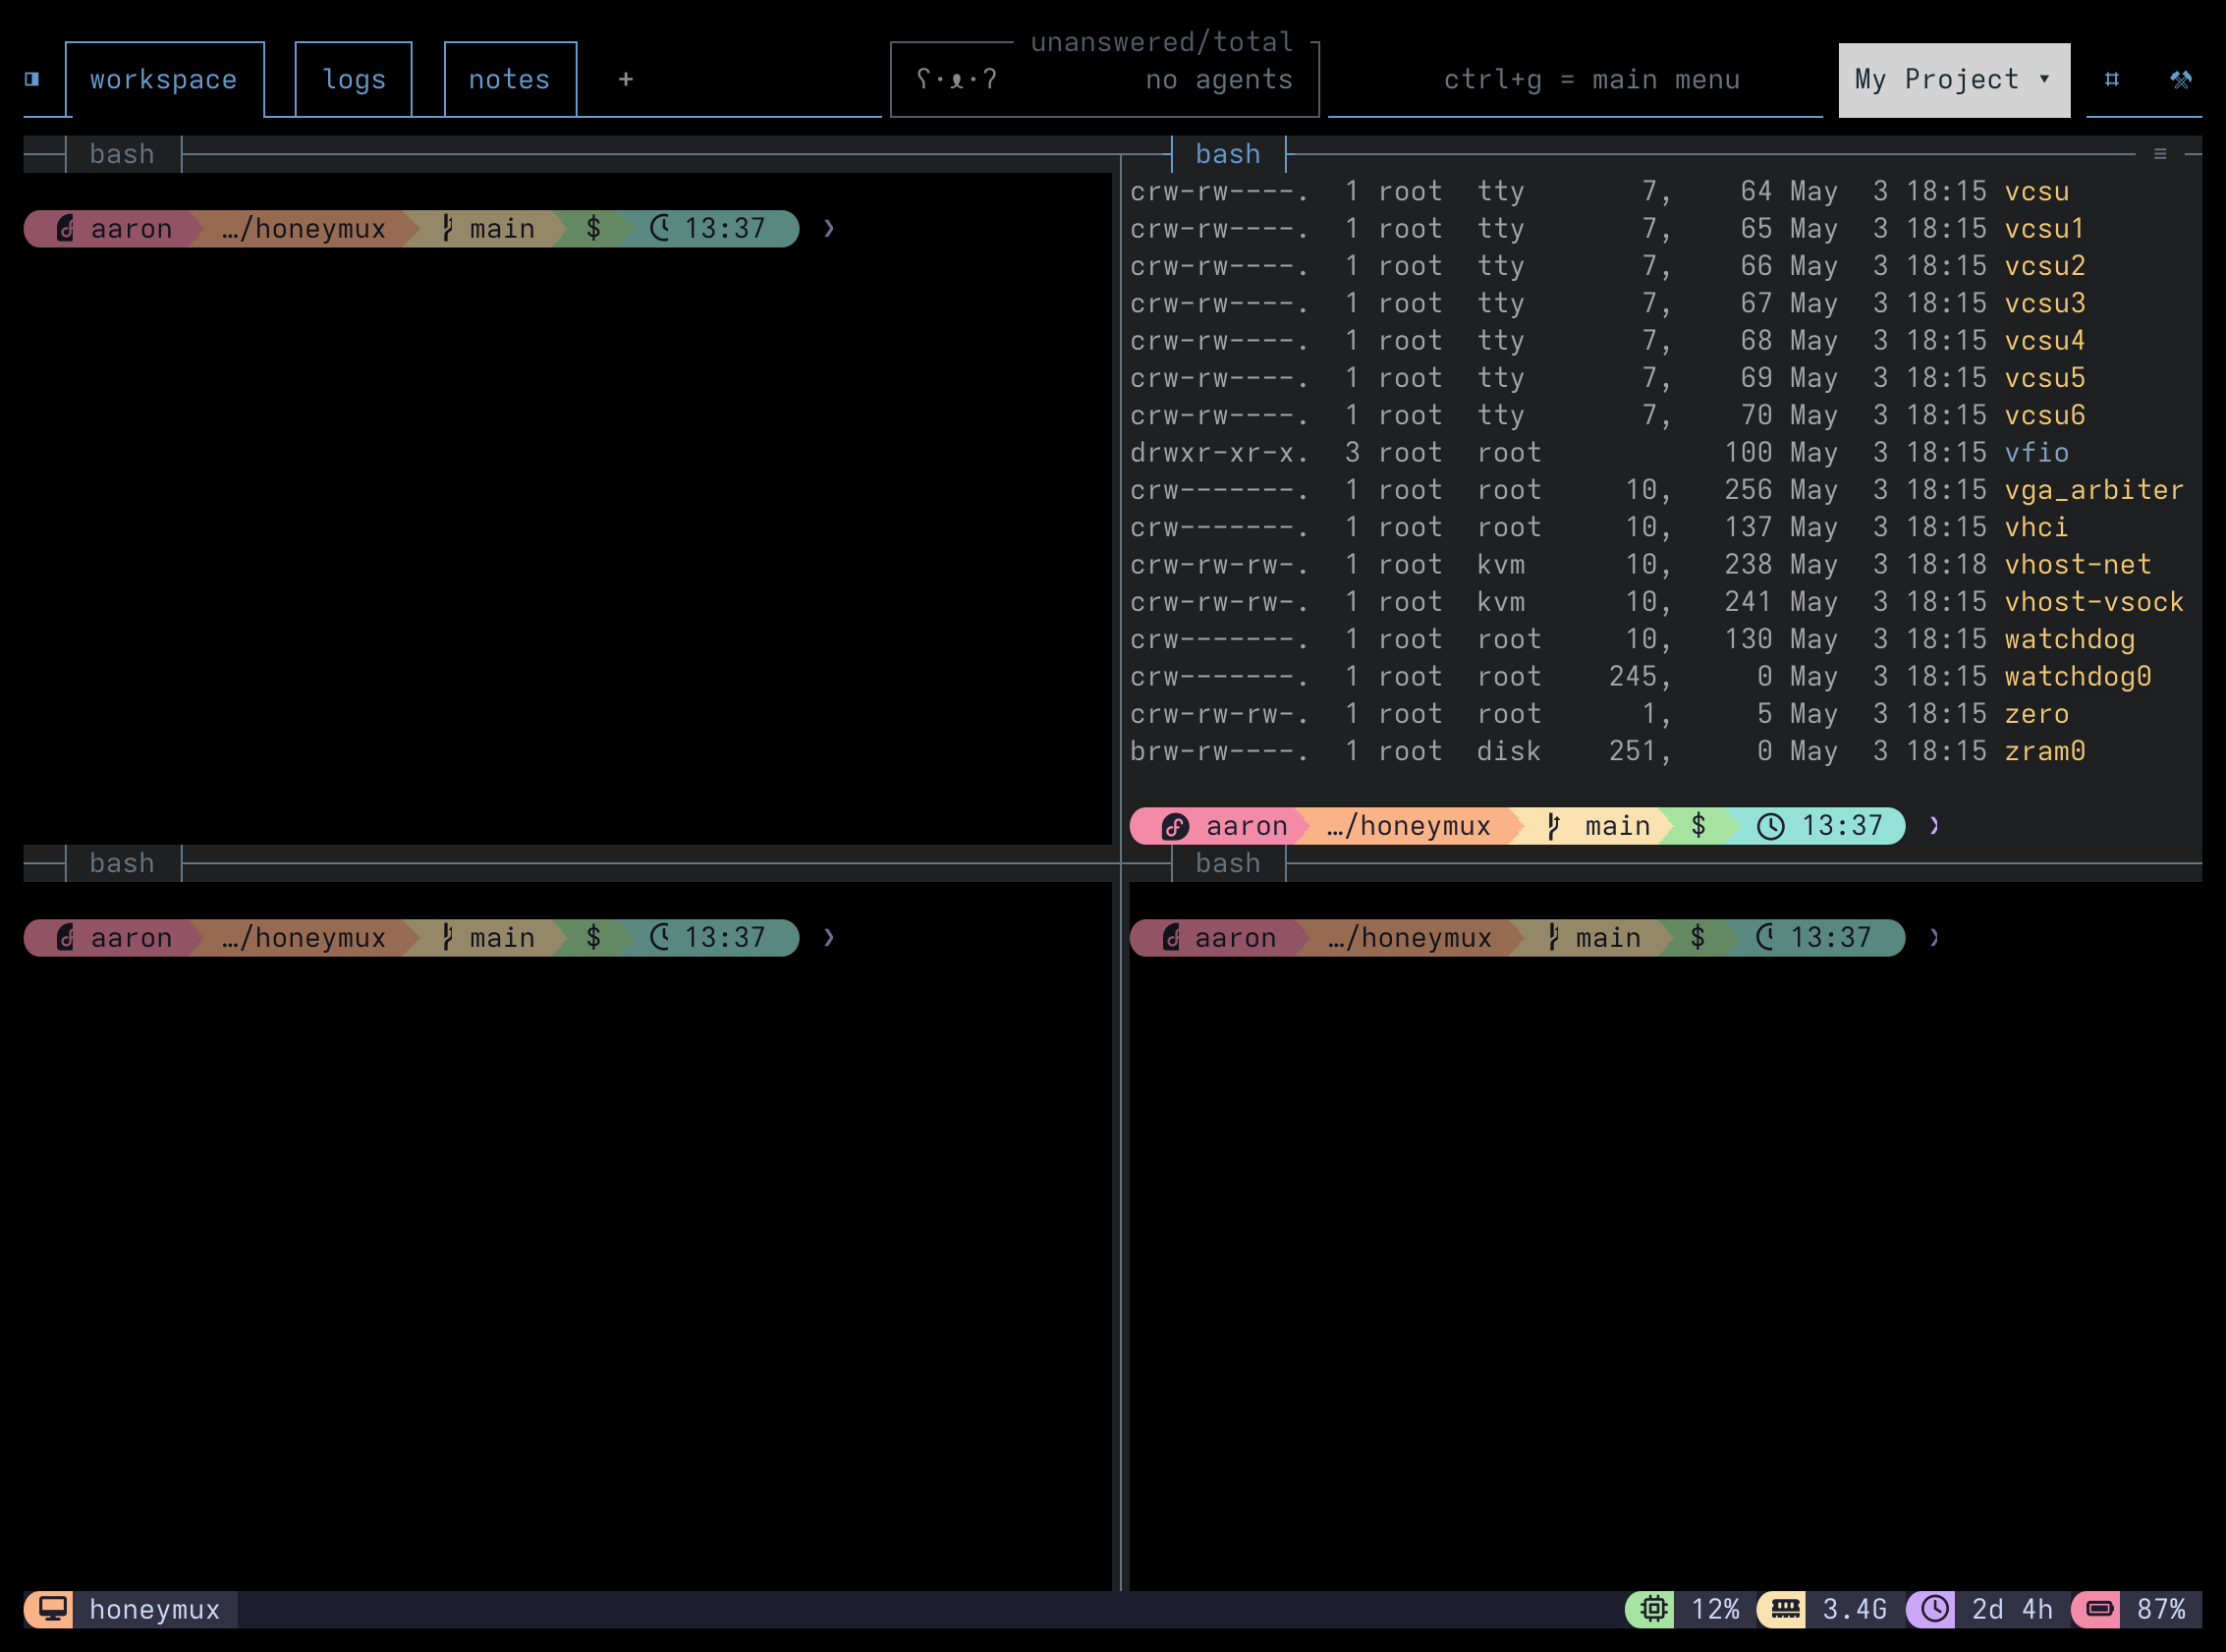
Task: Click the cursor prompt arrow in top-right pane
Action: [x=1934, y=826]
